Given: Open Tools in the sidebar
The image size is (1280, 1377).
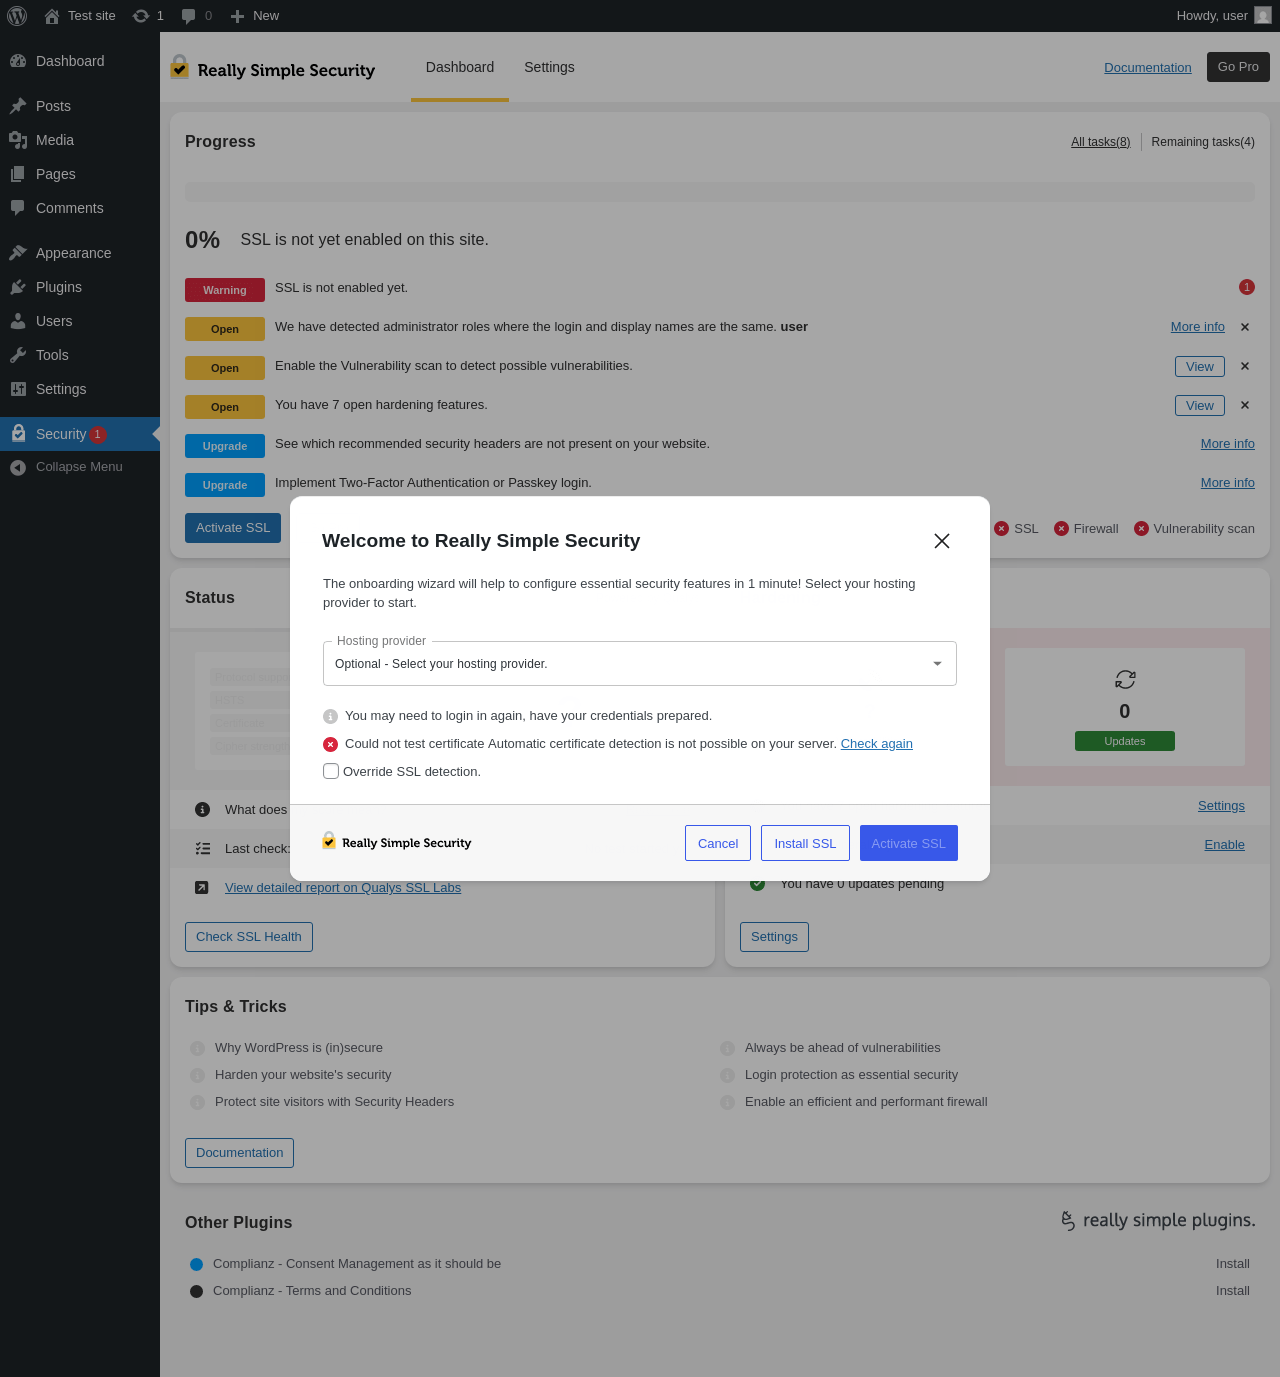Looking at the screenshot, I should click(x=80, y=355).
